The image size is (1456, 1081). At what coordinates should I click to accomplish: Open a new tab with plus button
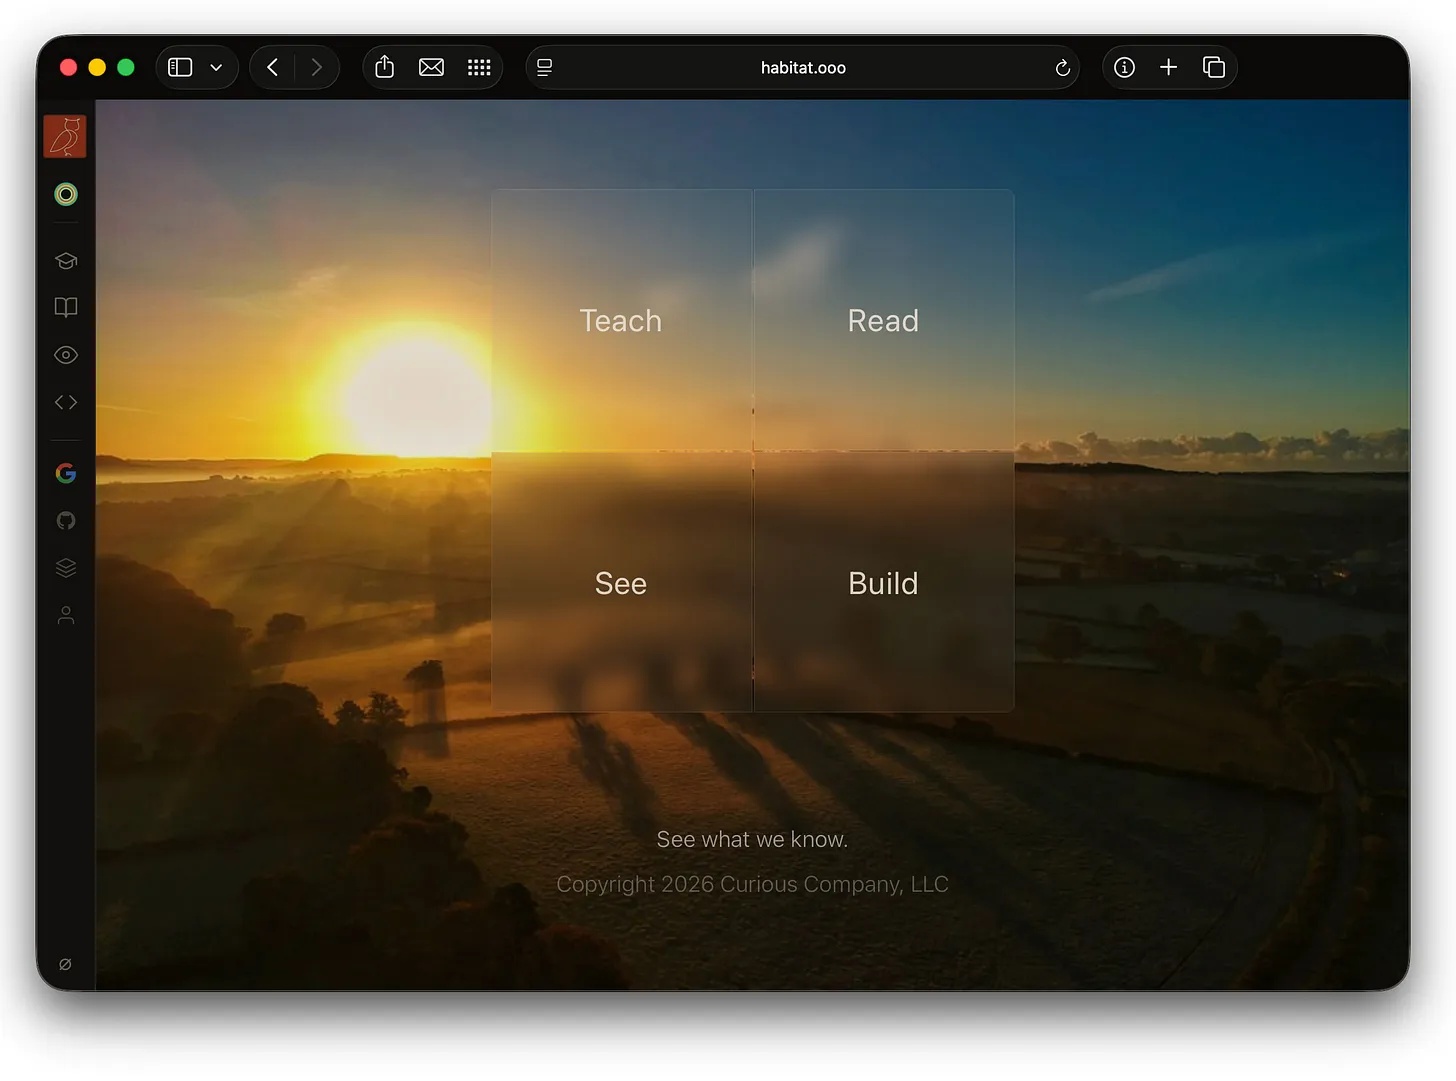[x=1168, y=67]
